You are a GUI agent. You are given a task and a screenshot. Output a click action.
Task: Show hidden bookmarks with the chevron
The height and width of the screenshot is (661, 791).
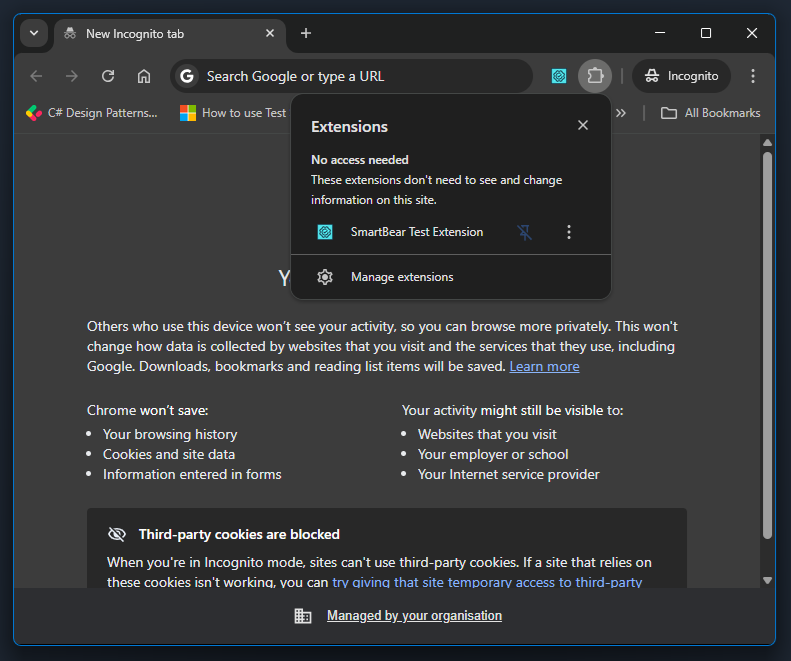click(x=620, y=113)
